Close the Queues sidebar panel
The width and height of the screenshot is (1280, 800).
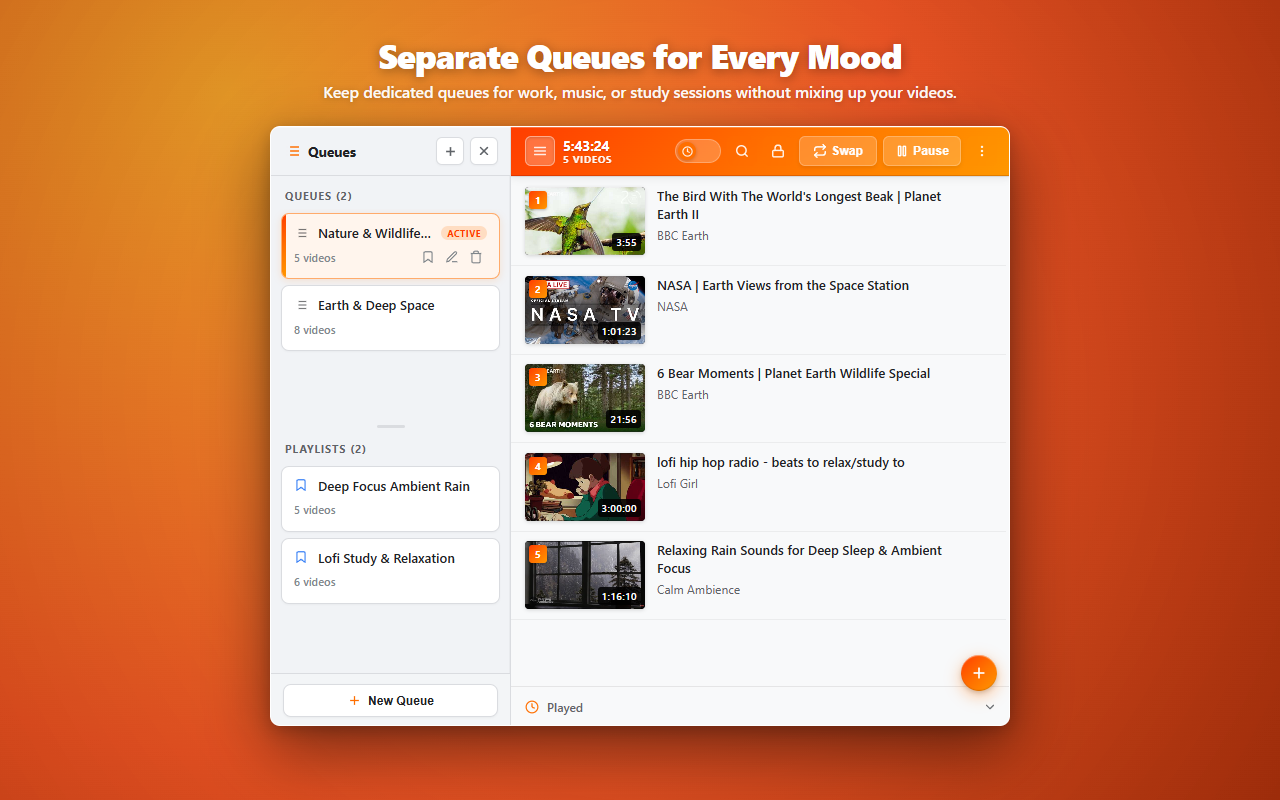(484, 151)
